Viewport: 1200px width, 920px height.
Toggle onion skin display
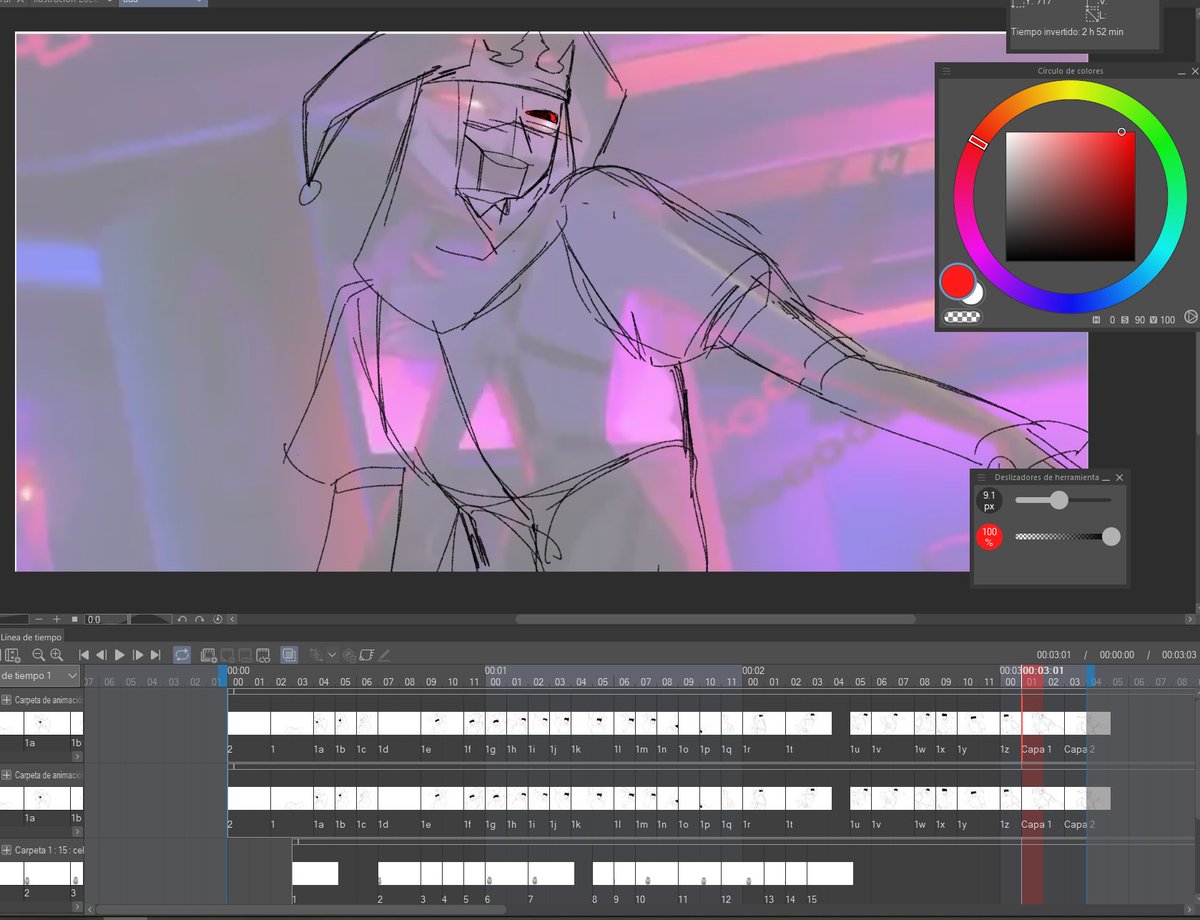coord(289,655)
